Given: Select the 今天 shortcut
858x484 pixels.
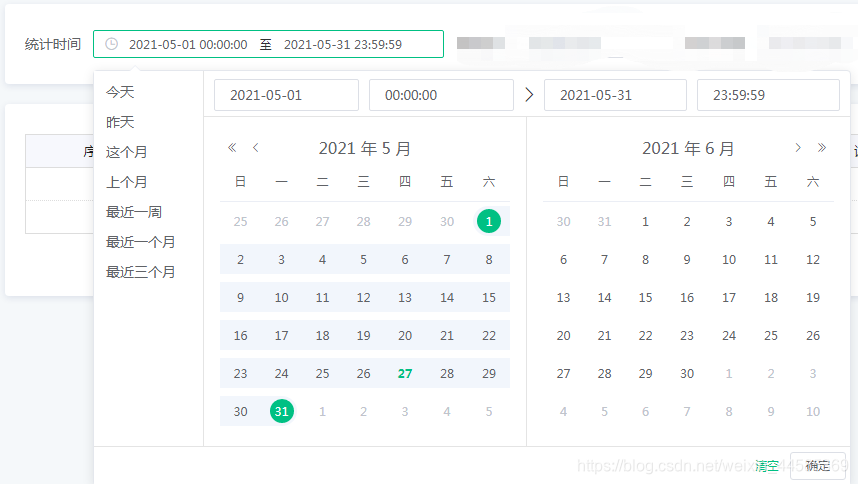Looking at the screenshot, I should 120,92.
